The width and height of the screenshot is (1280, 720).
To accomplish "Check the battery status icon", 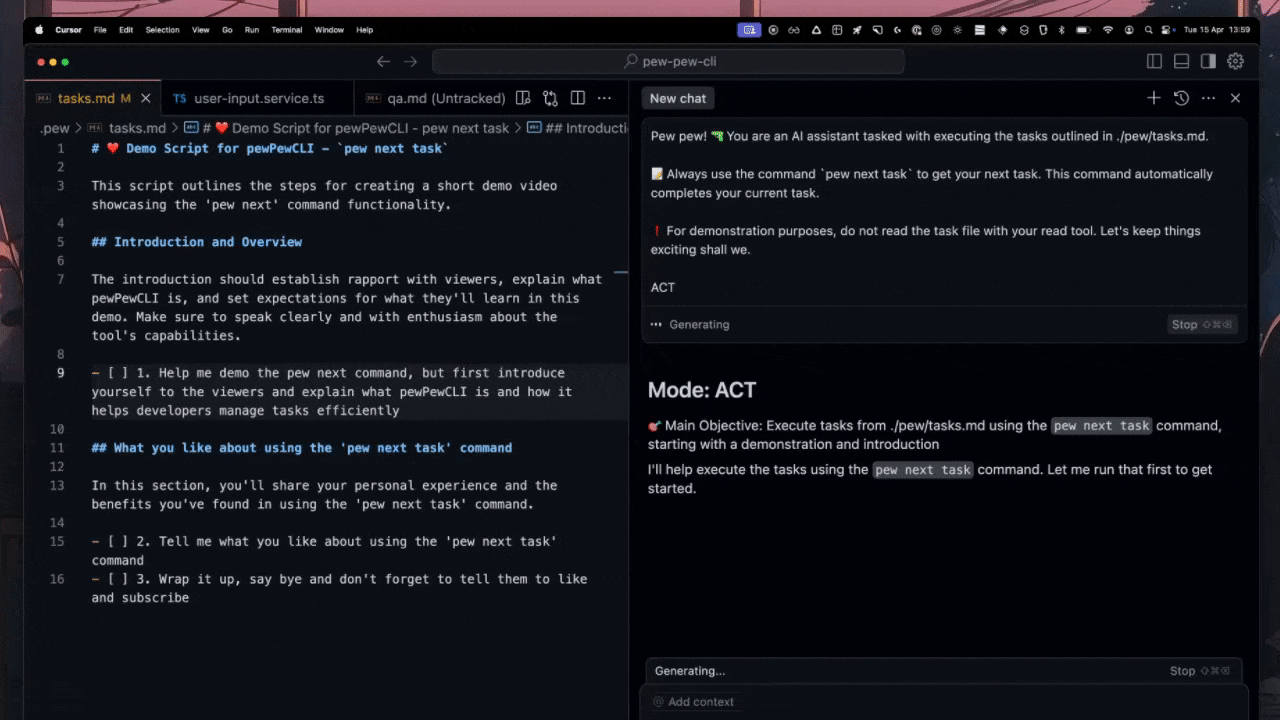I will point(1082,30).
